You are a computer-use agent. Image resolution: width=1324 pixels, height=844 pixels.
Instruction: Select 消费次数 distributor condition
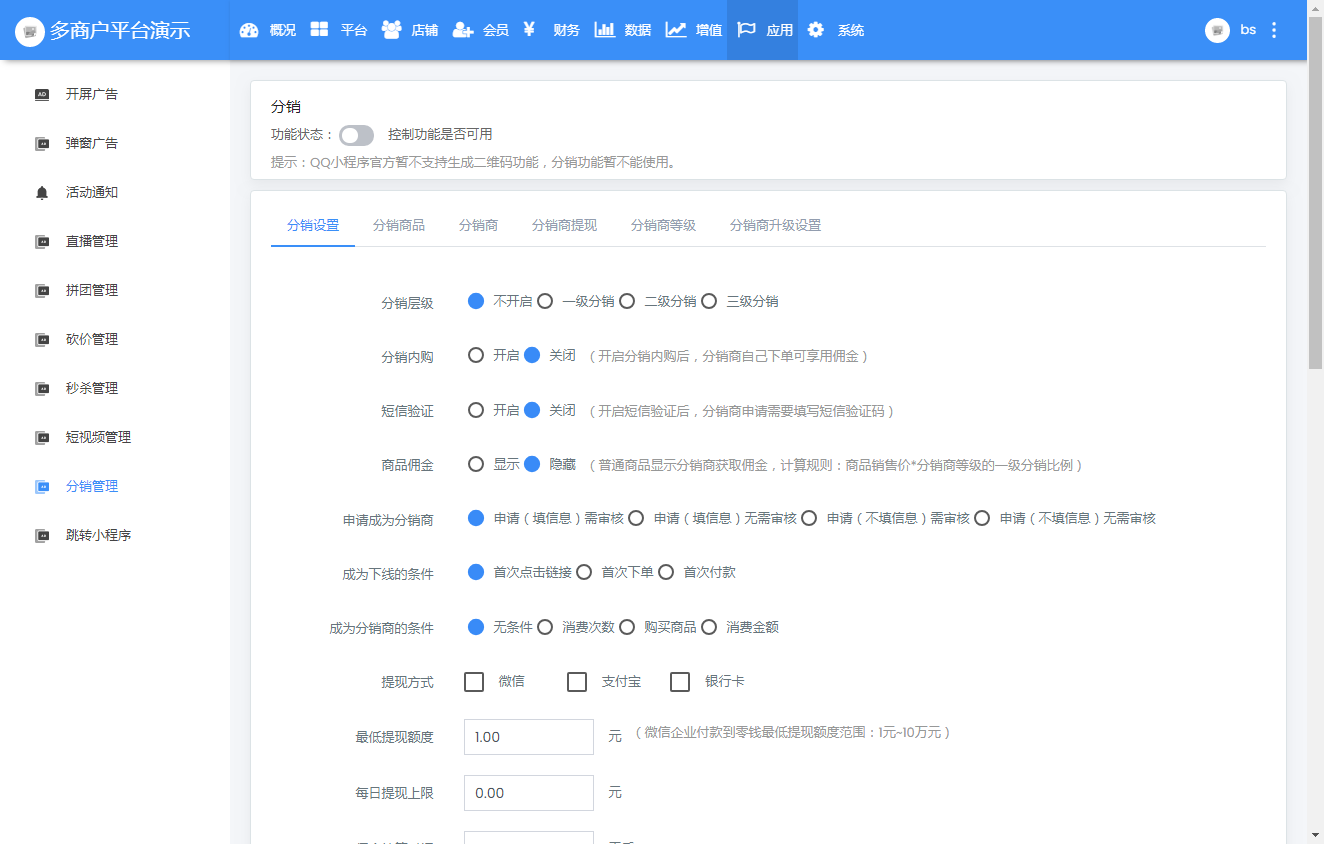pyautogui.click(x=545, y=627)
